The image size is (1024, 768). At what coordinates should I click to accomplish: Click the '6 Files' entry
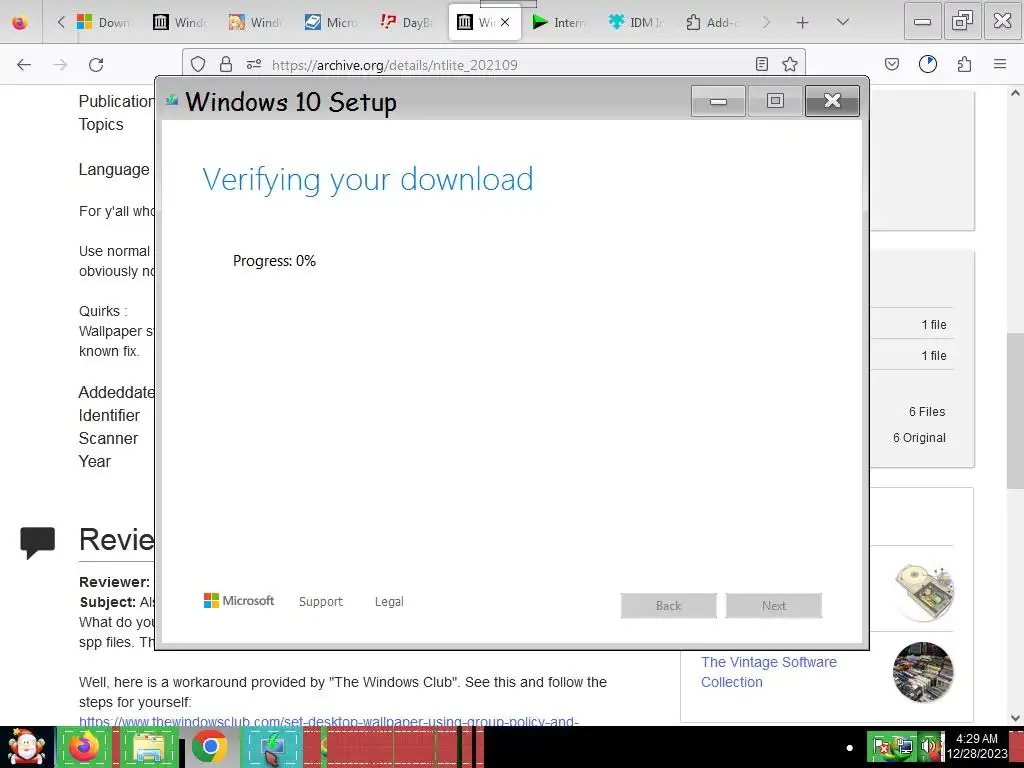[x=927, y=412]
